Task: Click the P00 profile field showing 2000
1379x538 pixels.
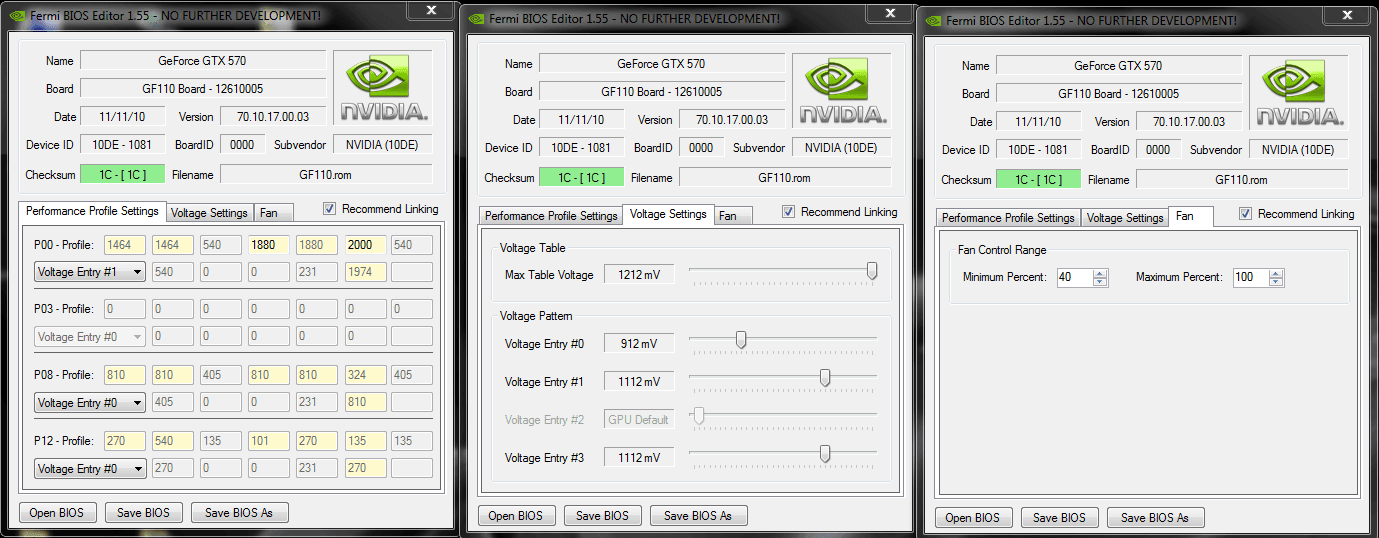Action: [365, 245]
